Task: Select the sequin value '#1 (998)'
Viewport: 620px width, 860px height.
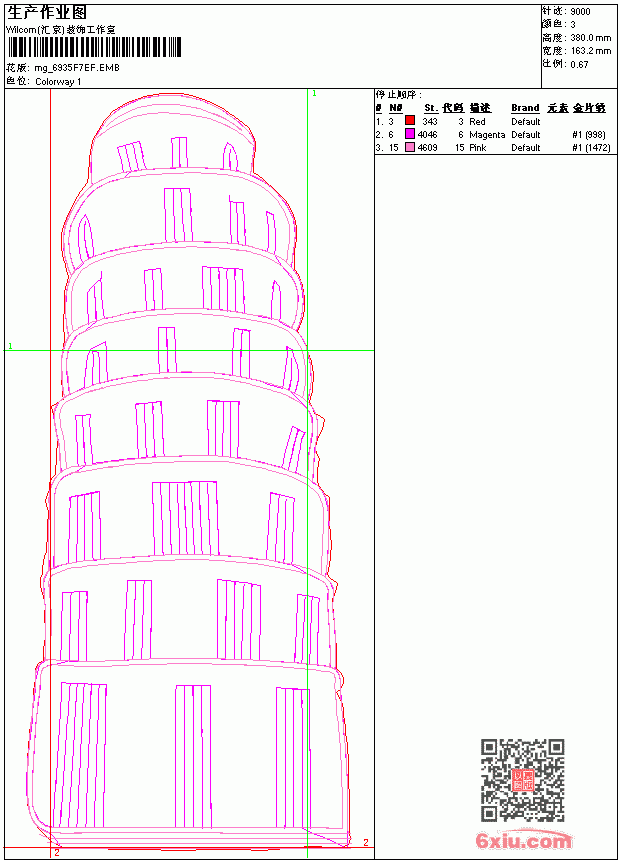Action: [x=589, y=134]
